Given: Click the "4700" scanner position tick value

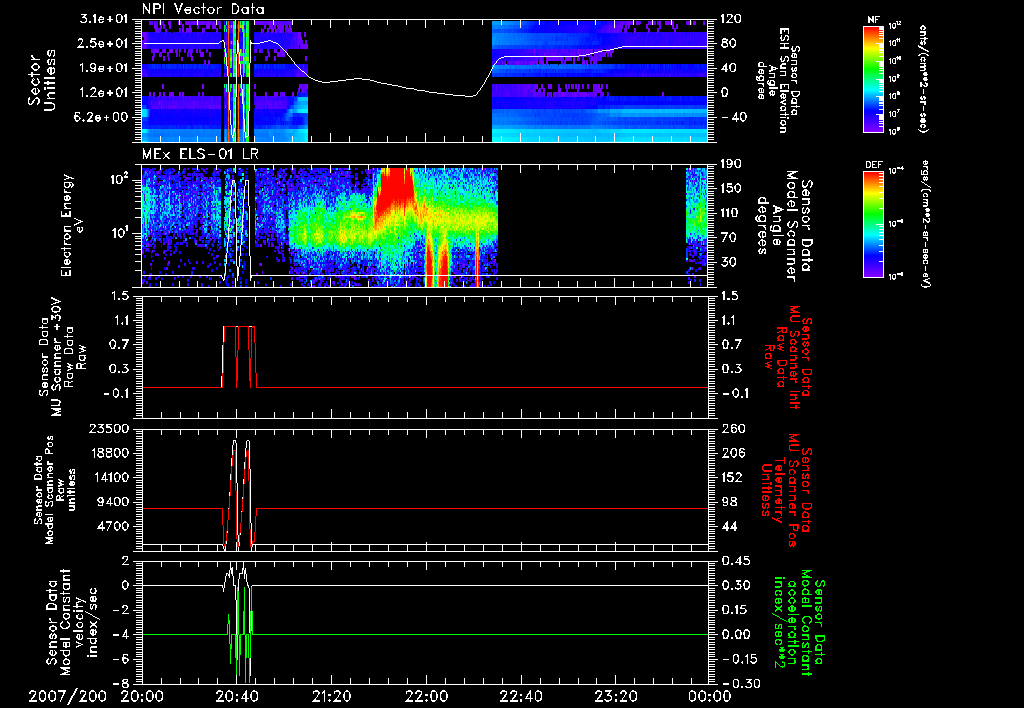Looking at the screenshot, I should pos(114,526).
